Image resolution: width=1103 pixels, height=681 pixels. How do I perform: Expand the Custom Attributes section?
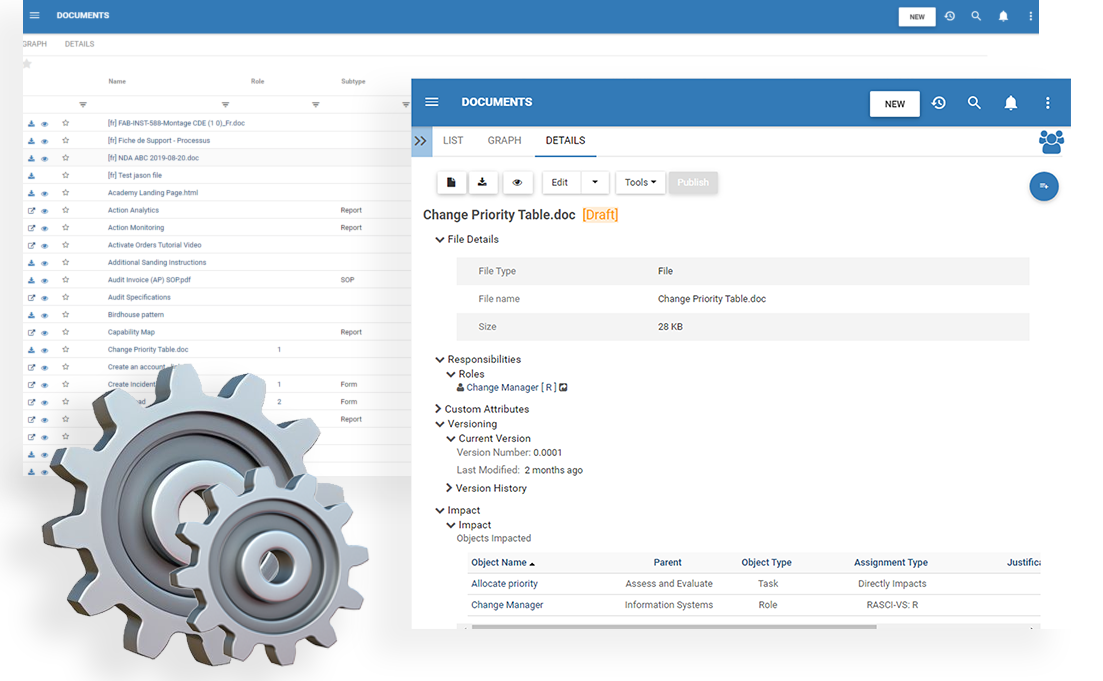coord(439,409)
